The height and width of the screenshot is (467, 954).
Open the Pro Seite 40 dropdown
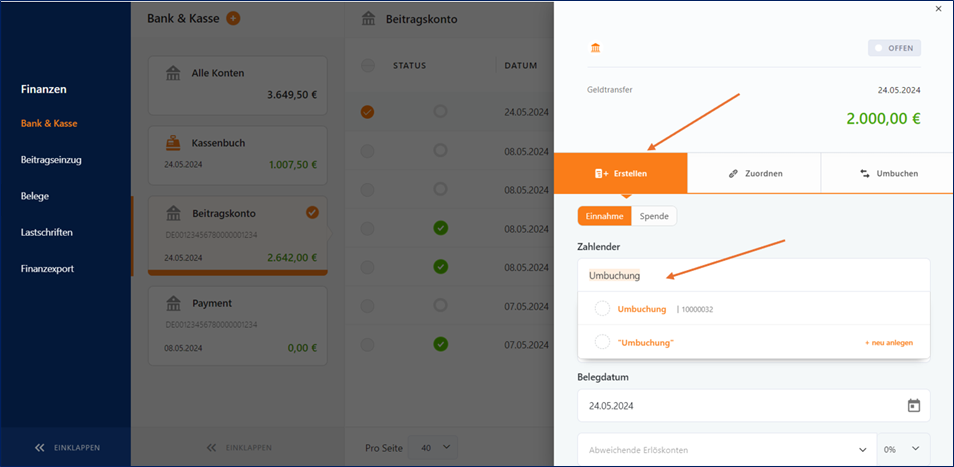434,448
